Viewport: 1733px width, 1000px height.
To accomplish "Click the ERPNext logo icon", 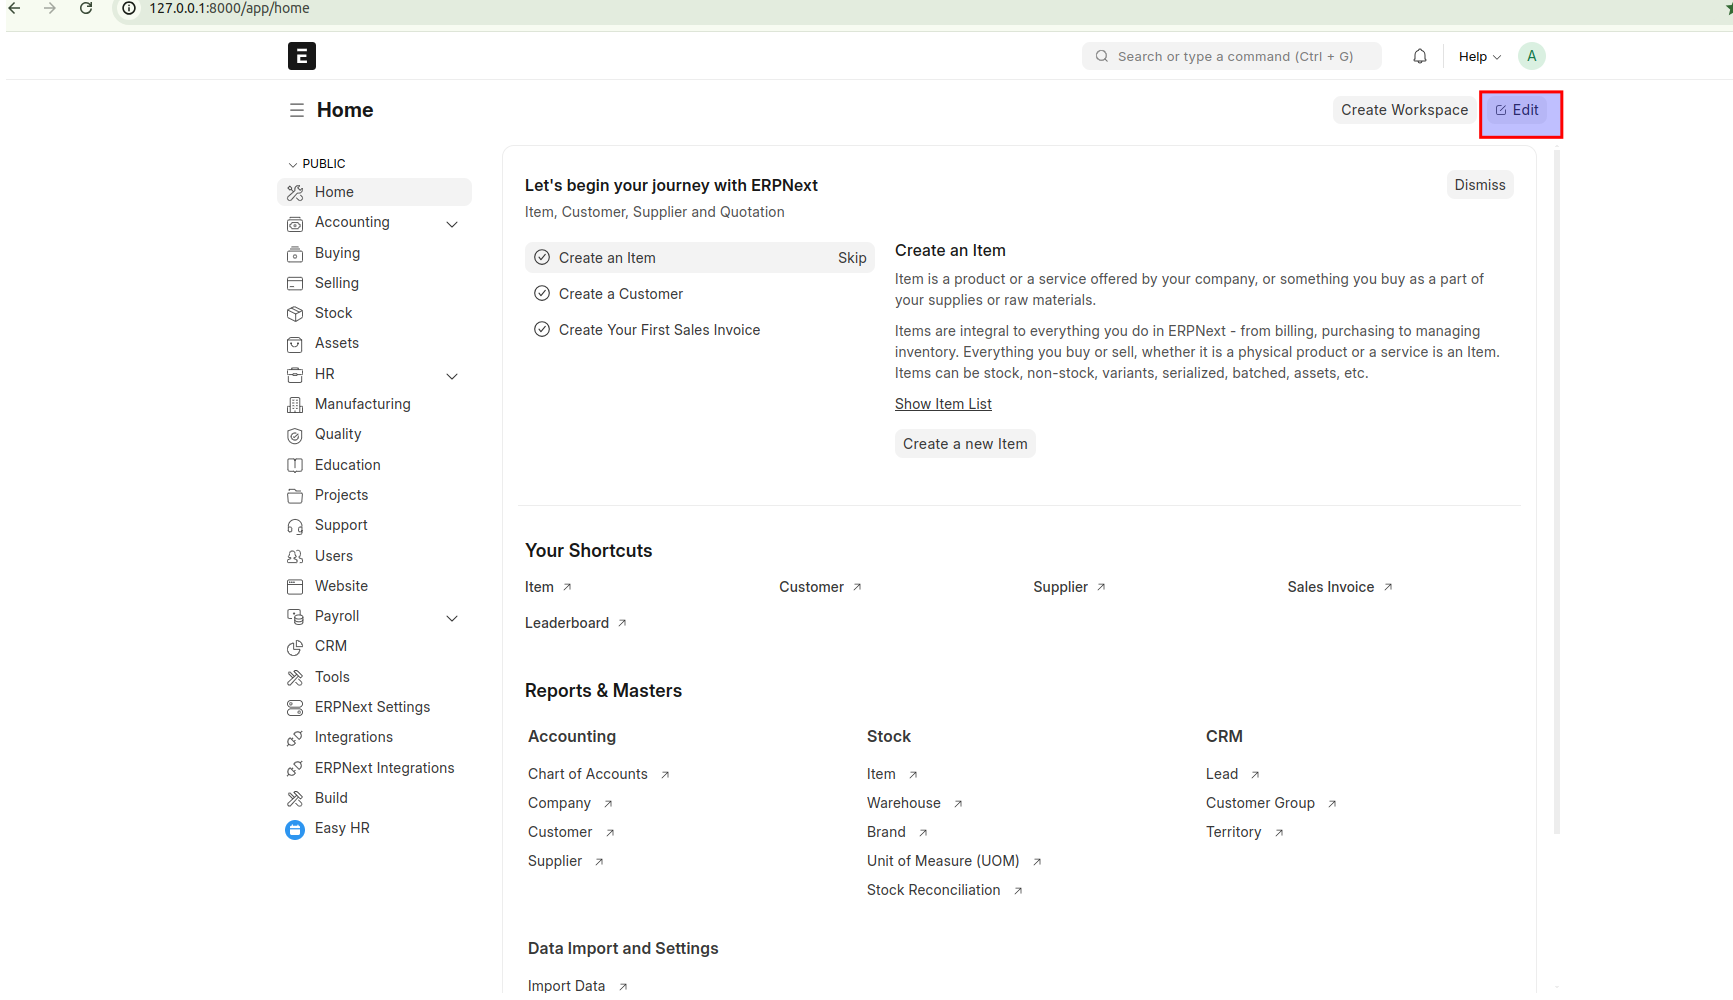I will click(301, 56).
